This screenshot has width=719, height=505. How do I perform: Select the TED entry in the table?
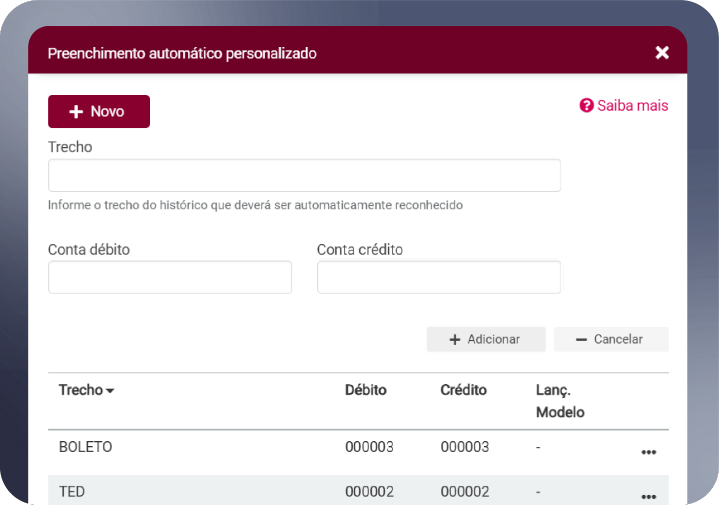(72, 491)
